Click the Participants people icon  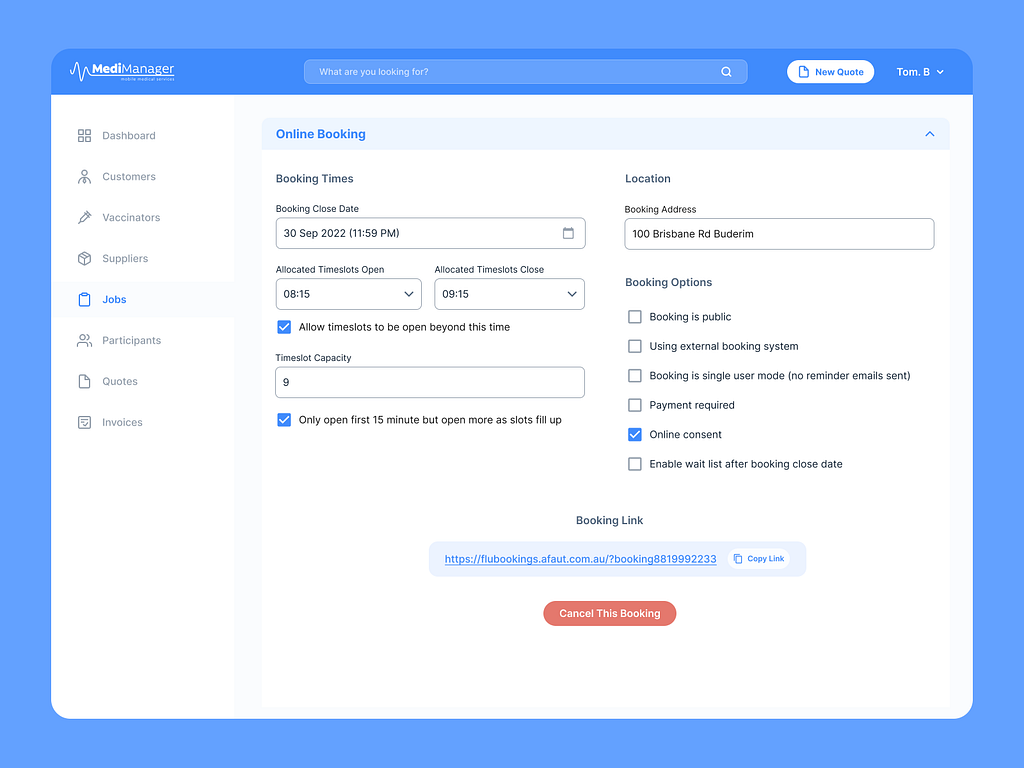click(x=84, y=340)
